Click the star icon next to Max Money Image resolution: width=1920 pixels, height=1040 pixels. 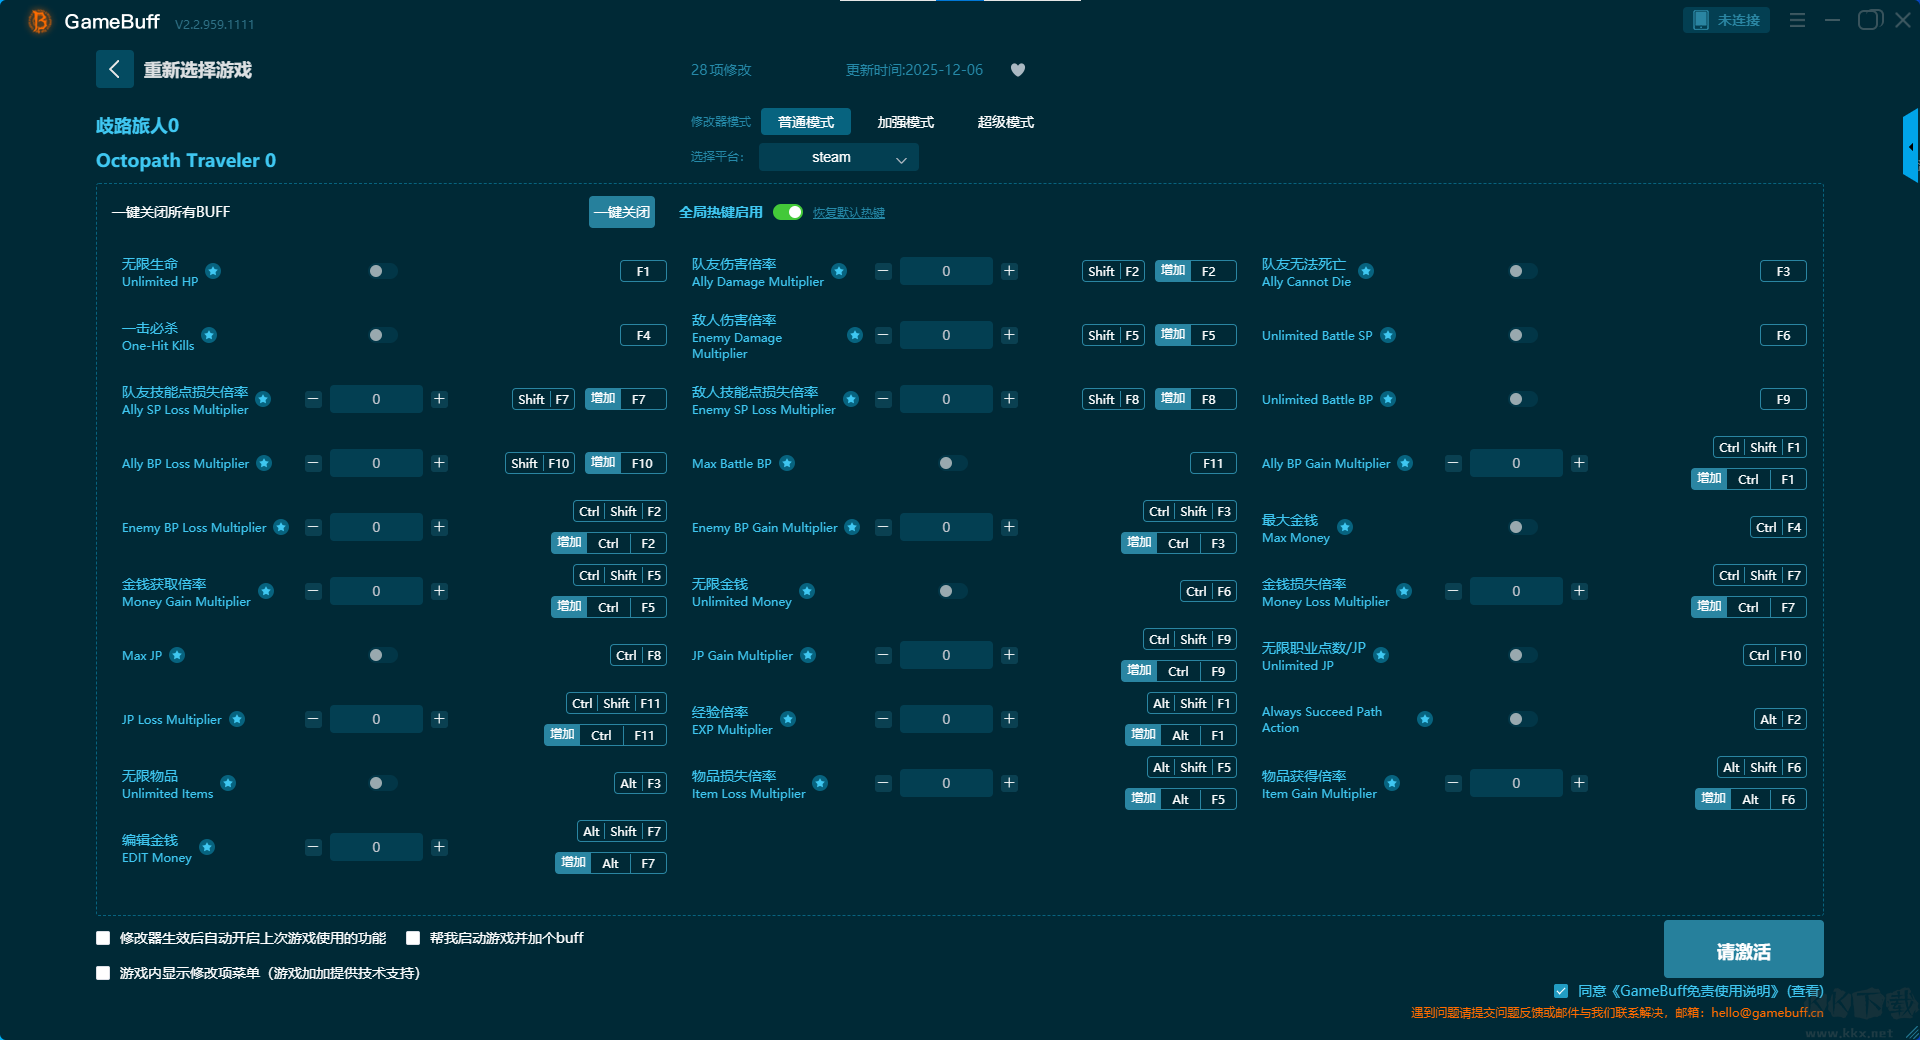coord(1345,527)
